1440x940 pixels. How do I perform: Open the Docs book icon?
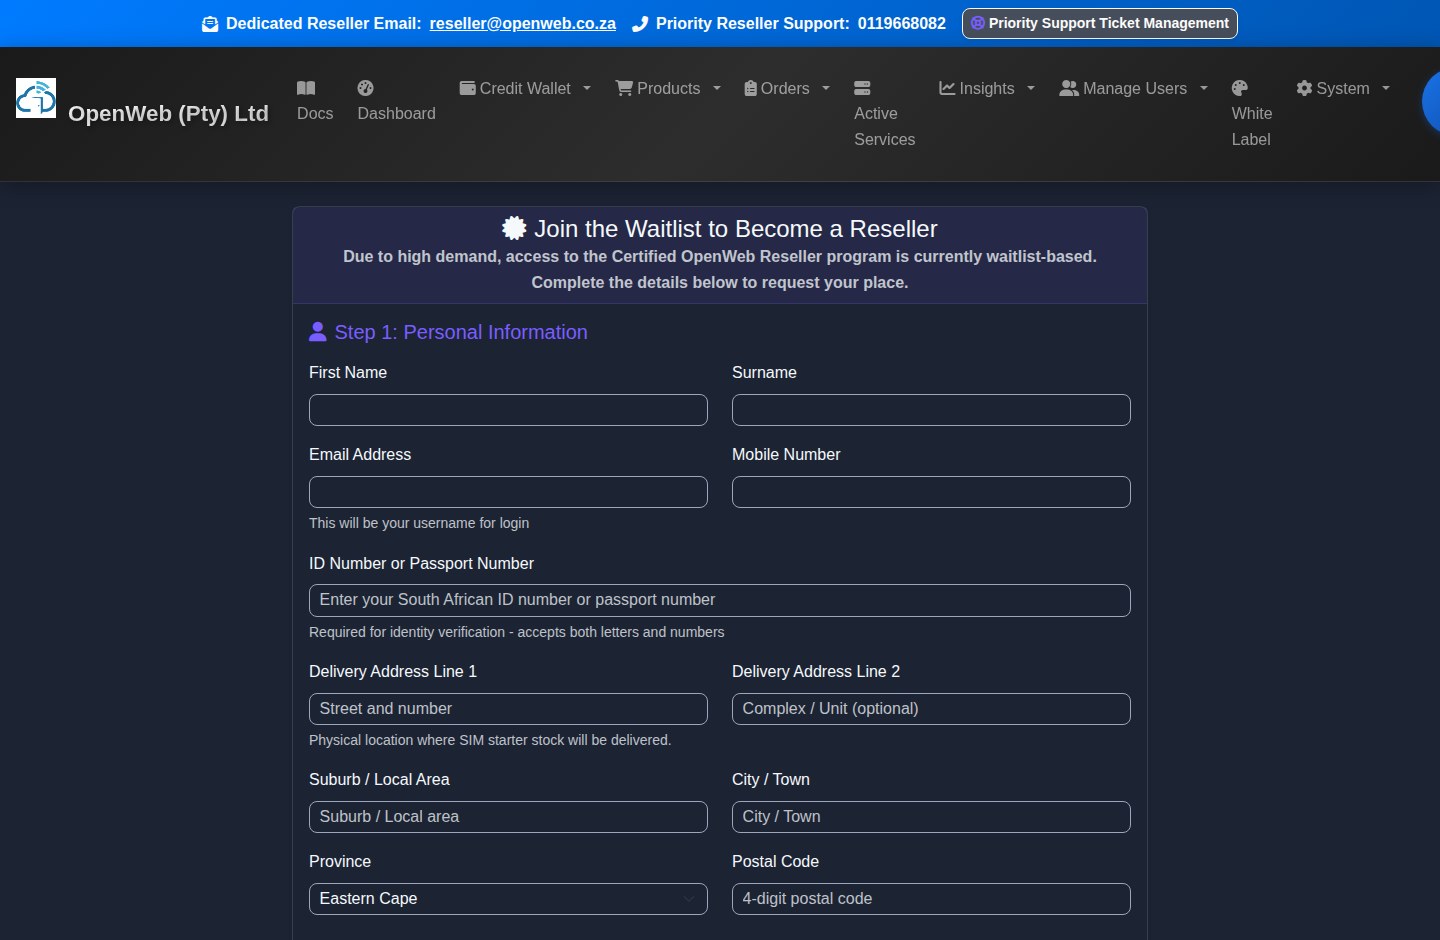[x=306, y=88]
